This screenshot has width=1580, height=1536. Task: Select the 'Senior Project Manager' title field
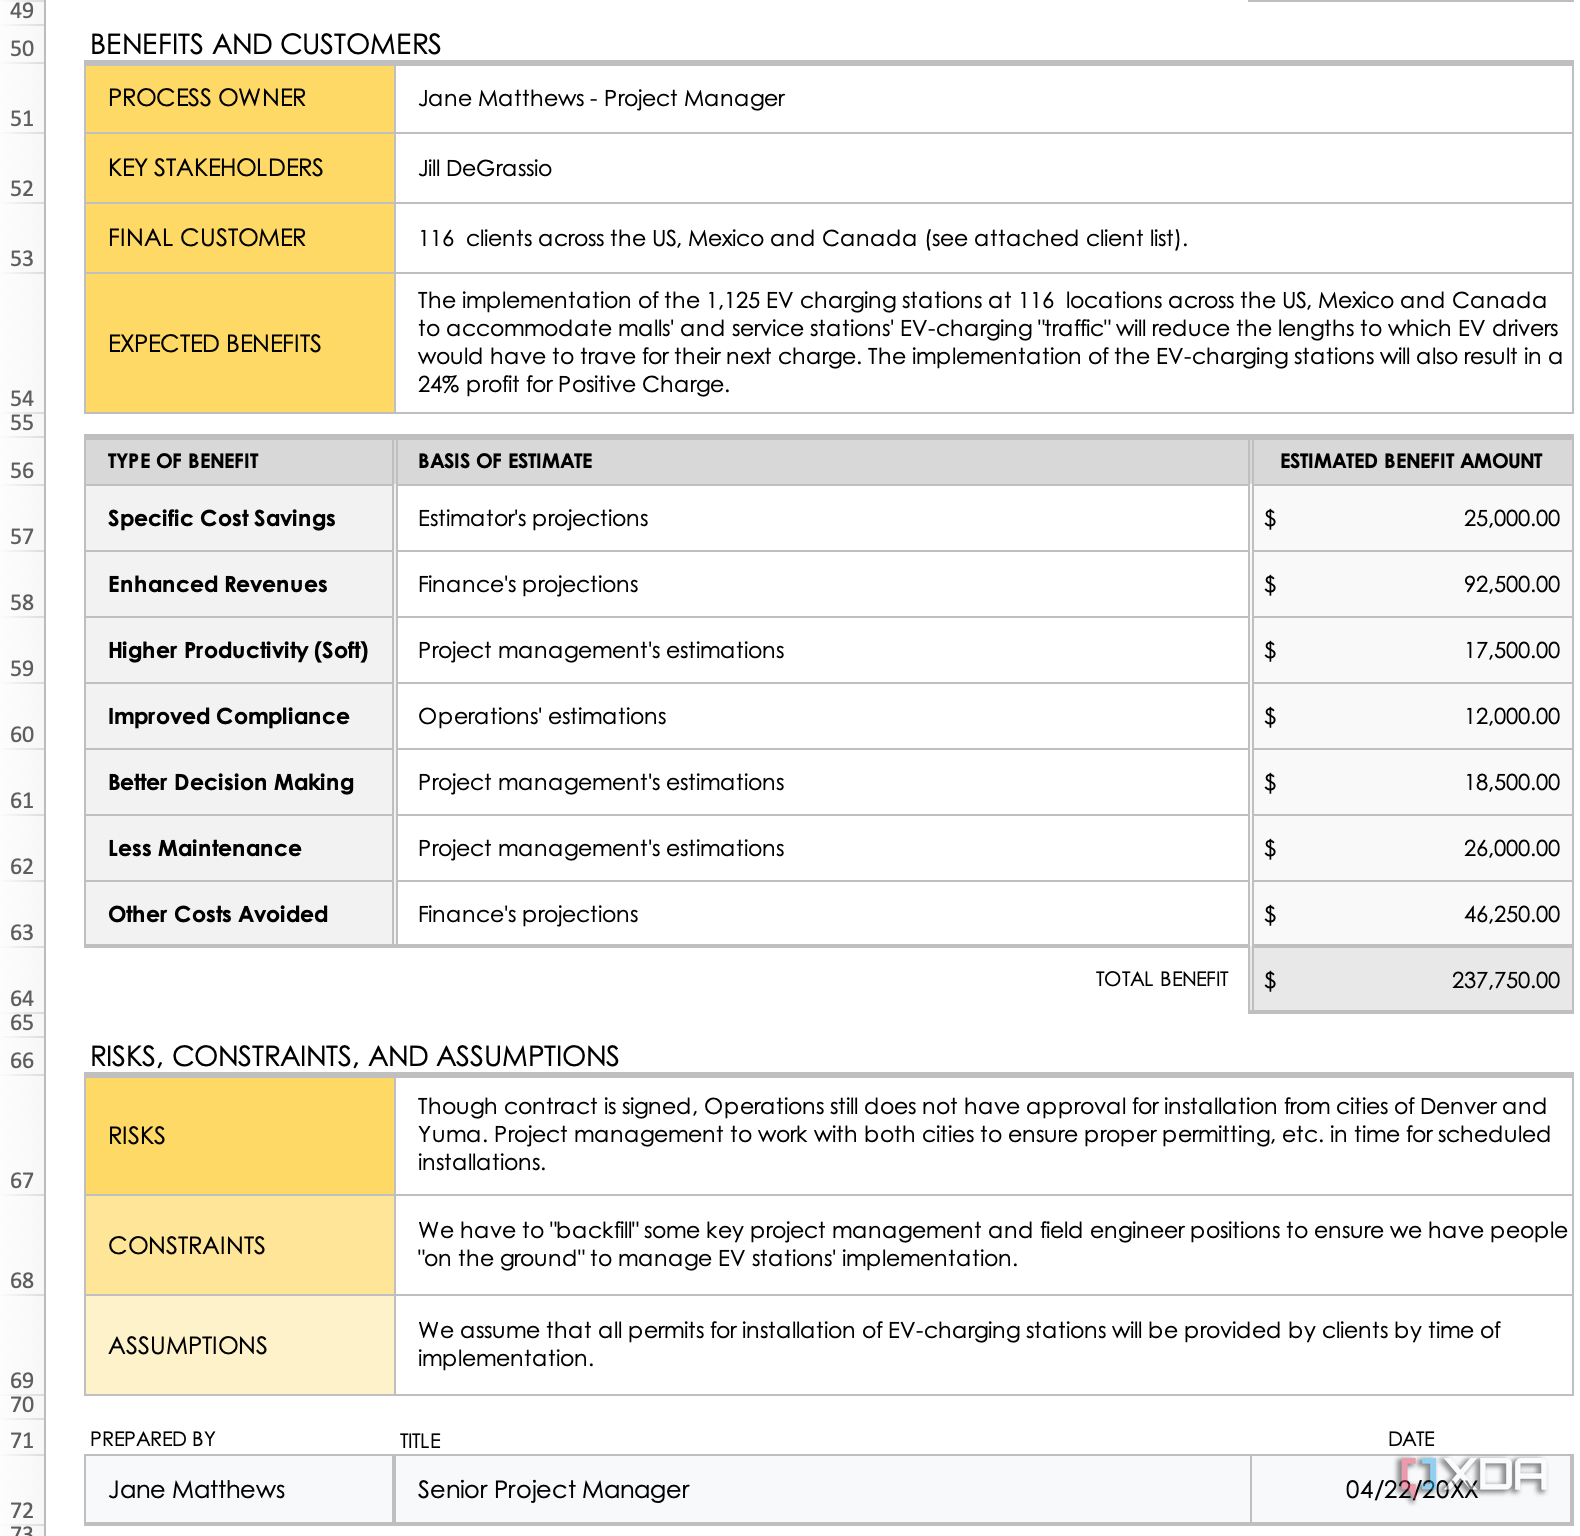tap(823, 1489)
